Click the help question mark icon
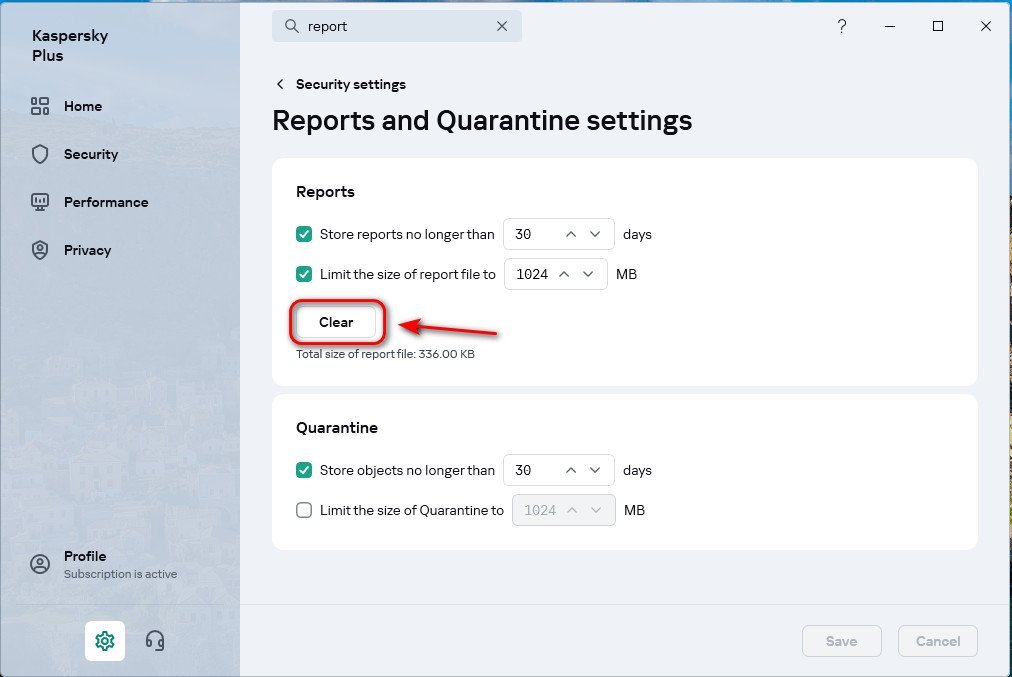 842,27
